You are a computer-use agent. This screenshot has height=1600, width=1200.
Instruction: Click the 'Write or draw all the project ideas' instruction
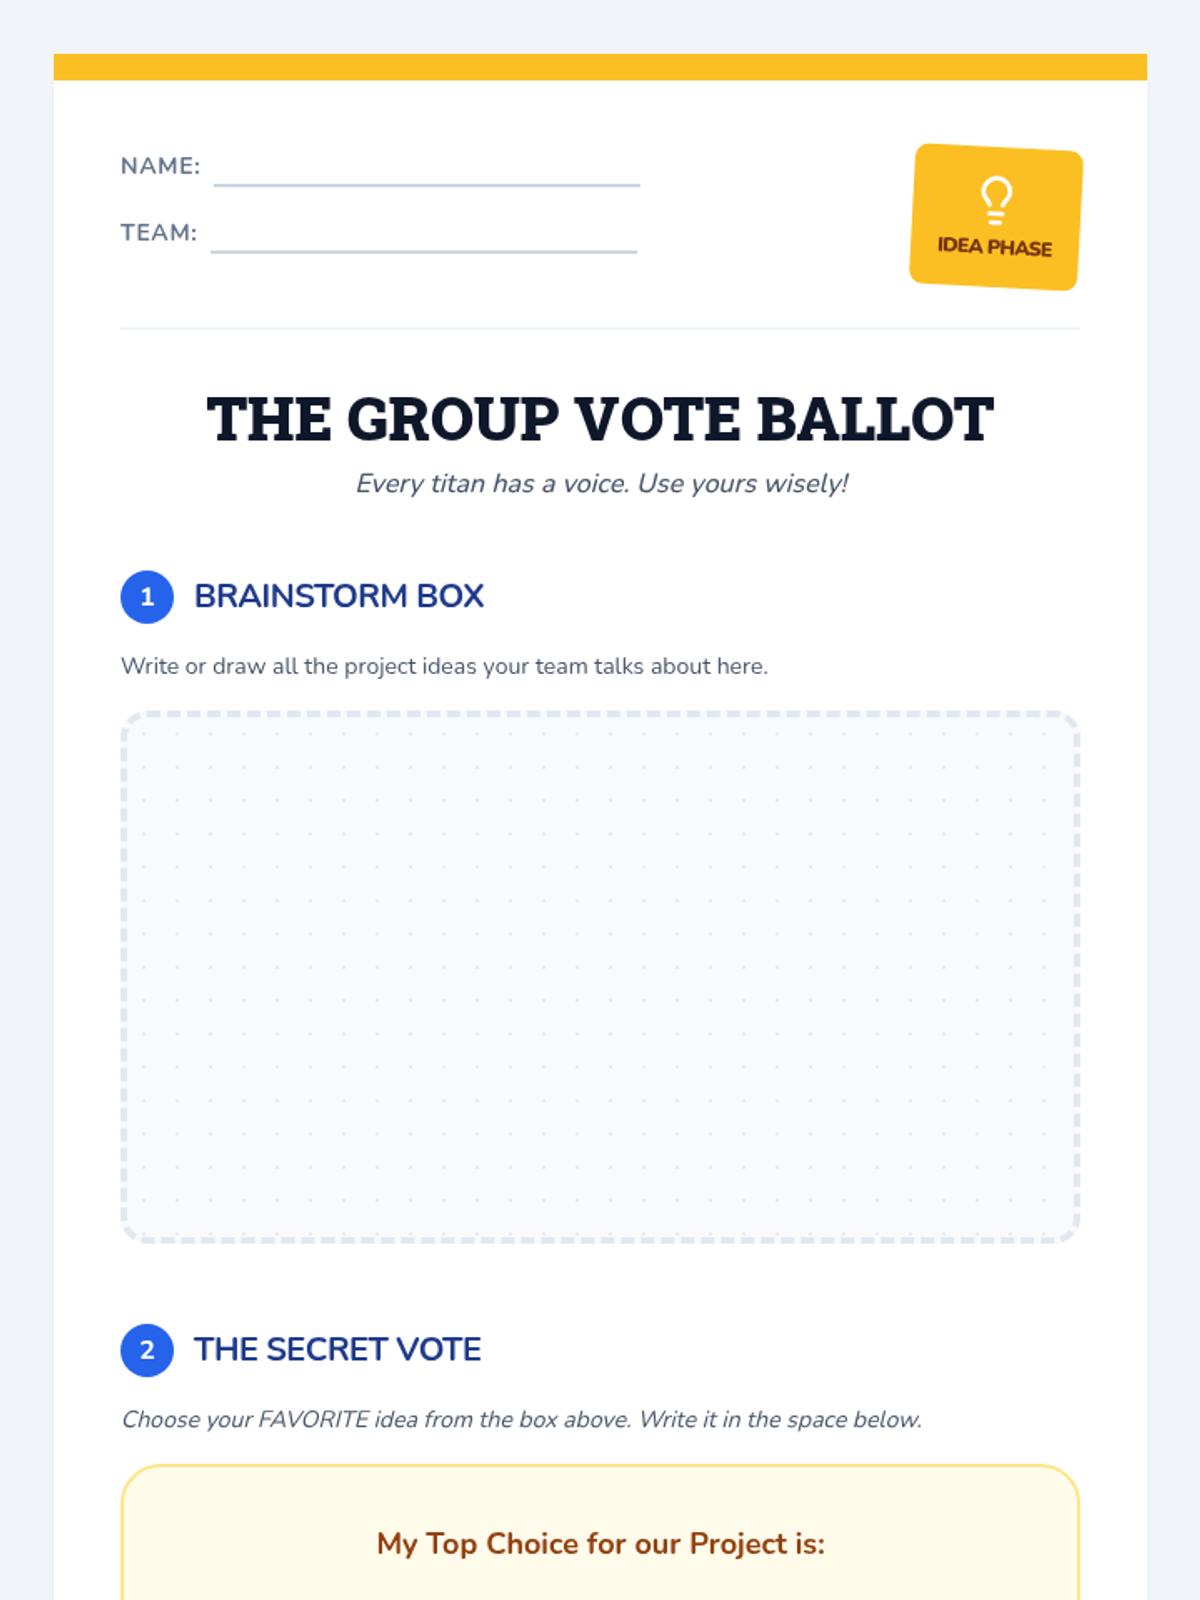pyautogui.click(x=444, y=666)
